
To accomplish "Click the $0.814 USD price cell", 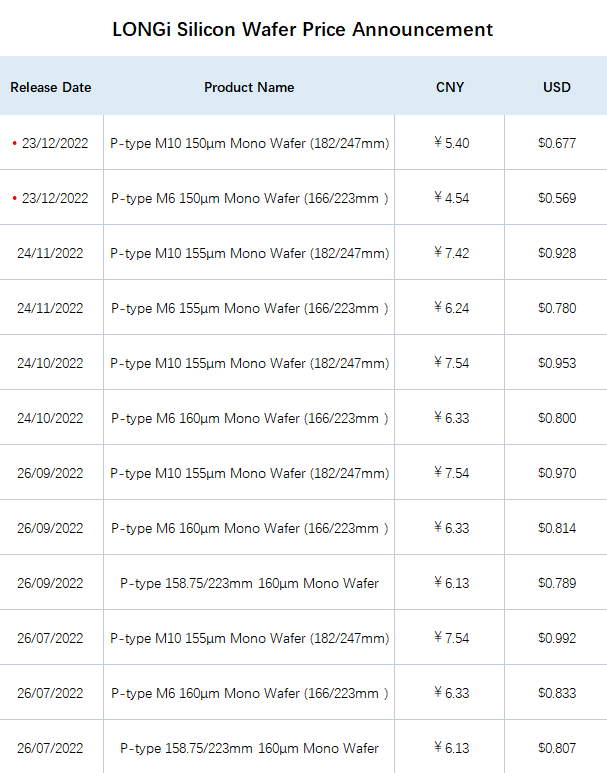I will (557, 528).
